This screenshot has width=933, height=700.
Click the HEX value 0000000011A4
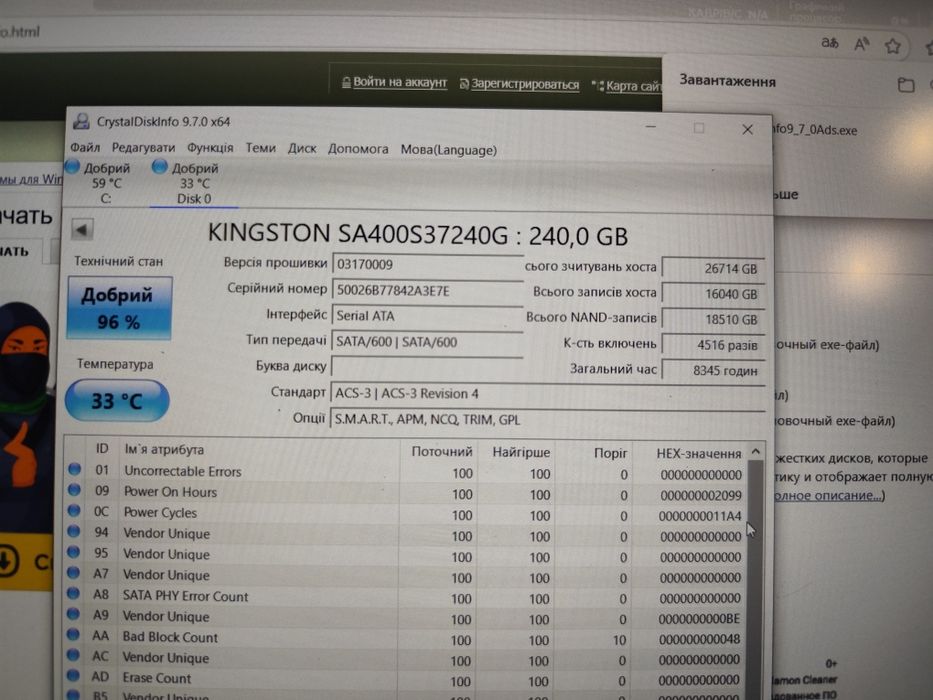tap(700, 516)
